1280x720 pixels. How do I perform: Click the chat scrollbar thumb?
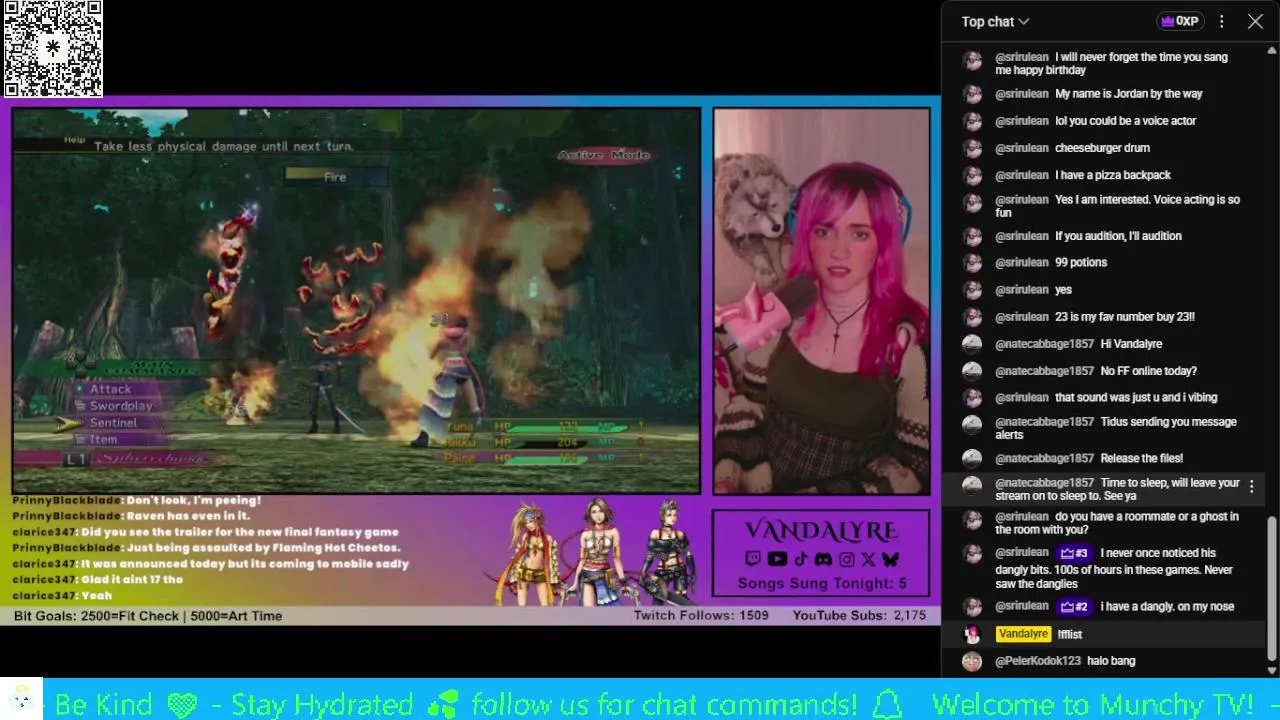(x=1272, y=586)
